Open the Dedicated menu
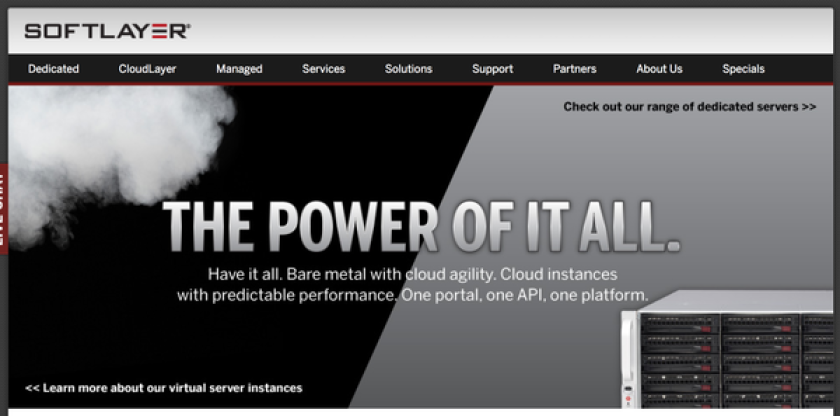Viewport: 840px width, 416px height. coord(54,69)
